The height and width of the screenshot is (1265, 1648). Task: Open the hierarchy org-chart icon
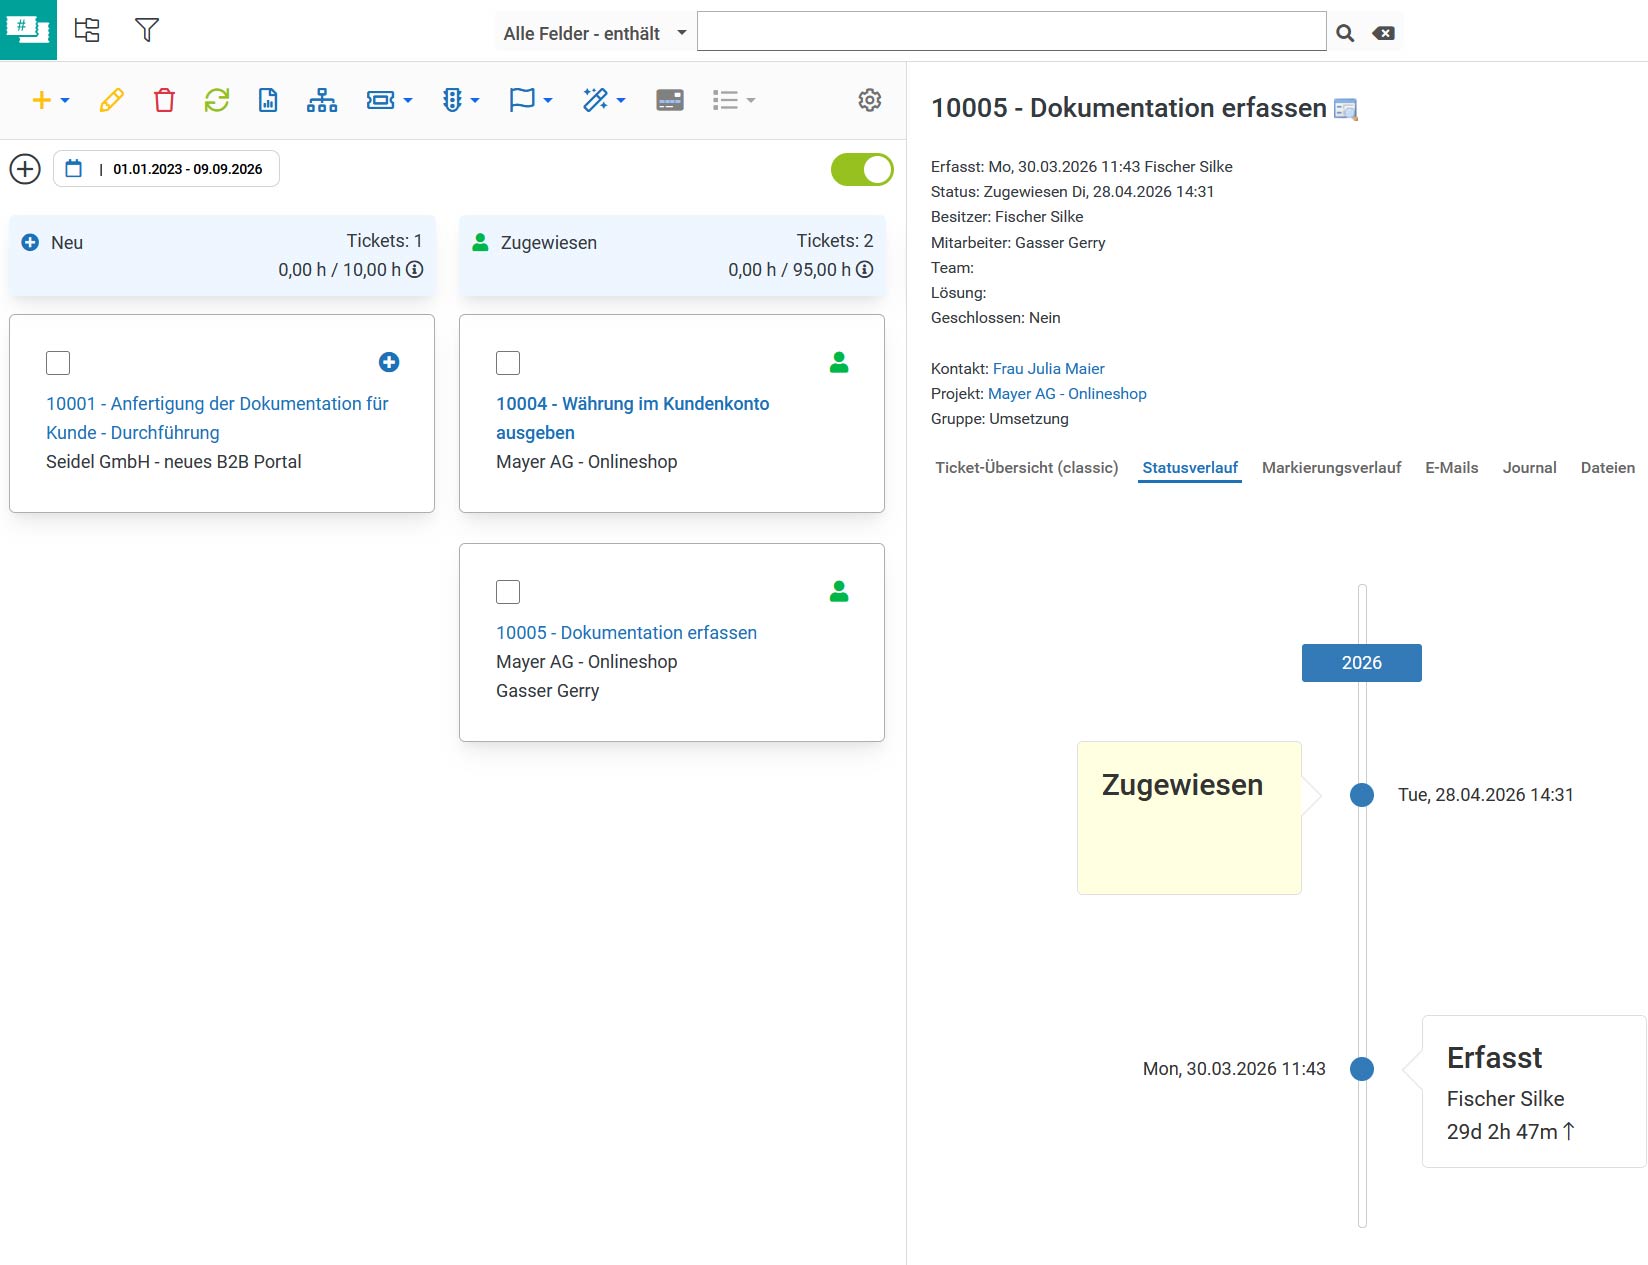(x=322, y=100)
